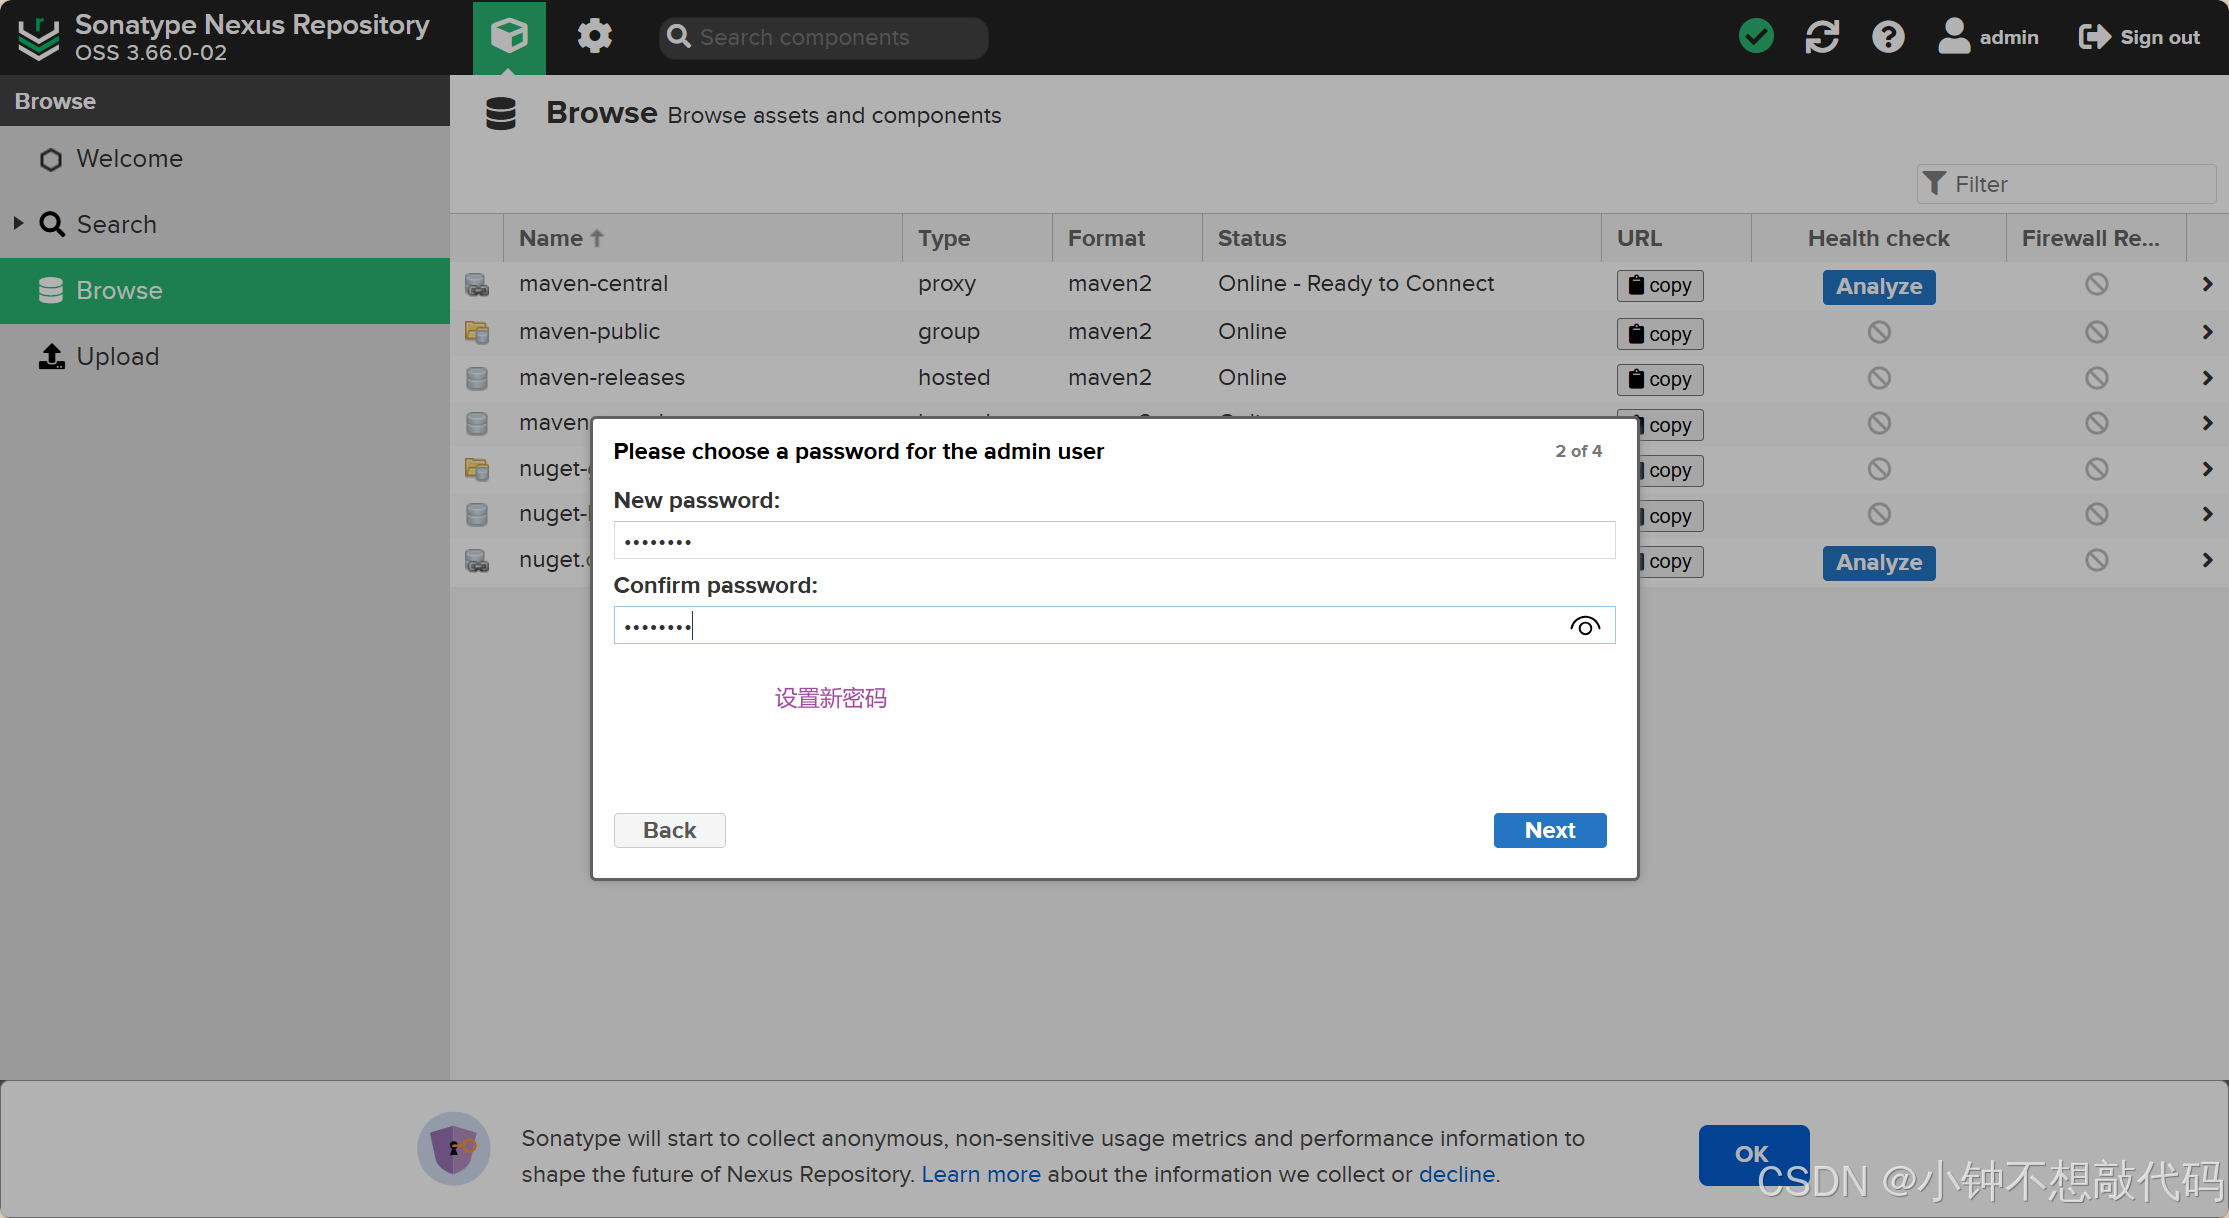
Task: Open maven-central row chevron
Action: coord(2206,285)
